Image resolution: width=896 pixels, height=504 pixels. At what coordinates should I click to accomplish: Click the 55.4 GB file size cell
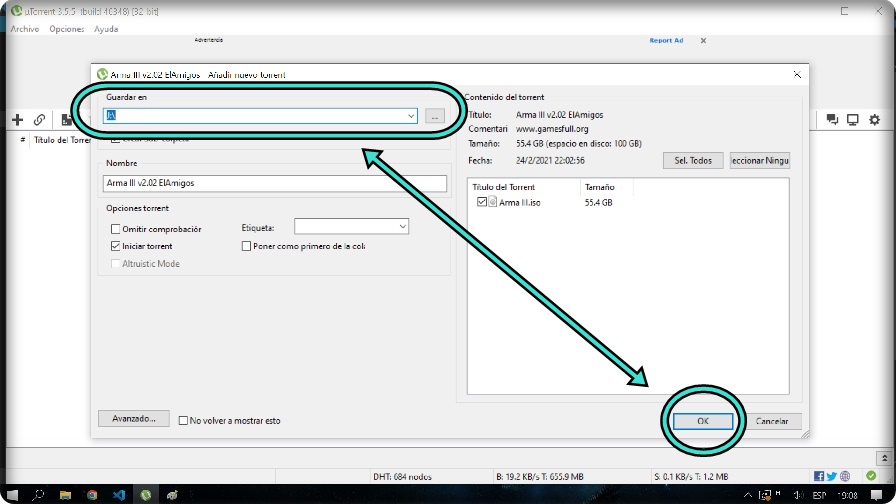pos(598,202)
